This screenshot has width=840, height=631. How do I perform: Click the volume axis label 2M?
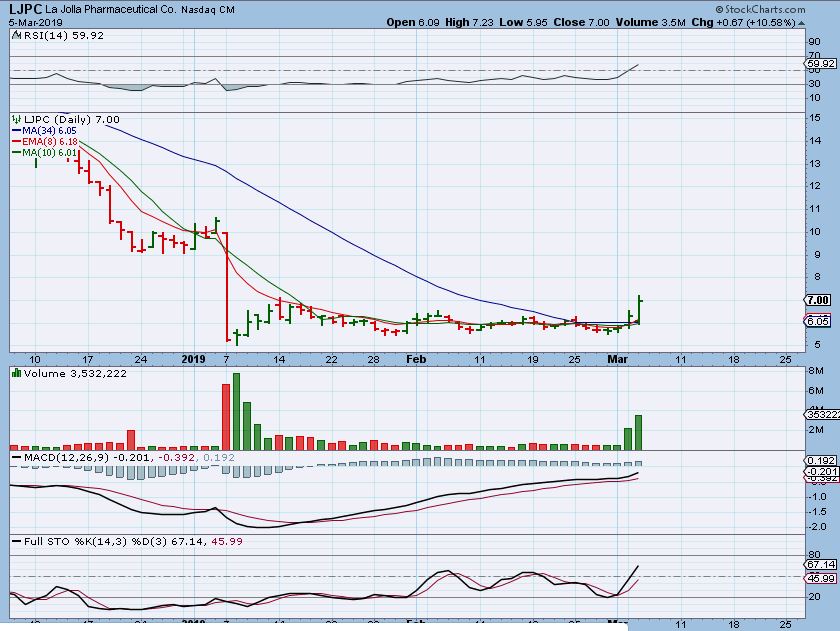[x=815, y=430]
